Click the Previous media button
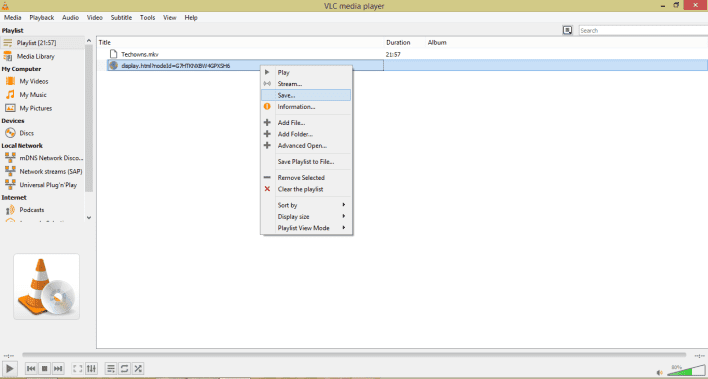708x379 pixels. pos(31,369)
